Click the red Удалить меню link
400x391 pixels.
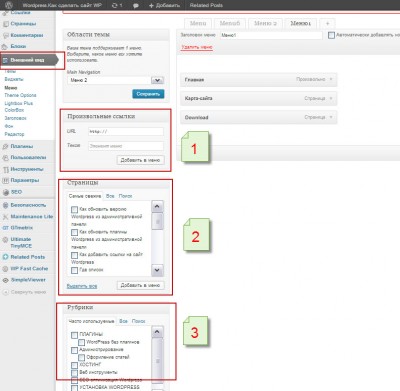coord(197,47)
